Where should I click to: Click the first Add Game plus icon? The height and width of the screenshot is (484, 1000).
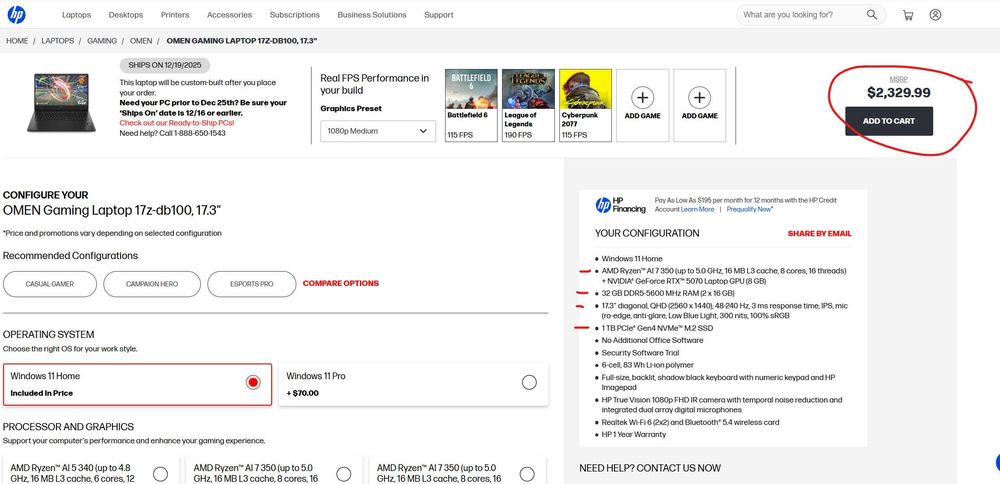pos(642,98)
